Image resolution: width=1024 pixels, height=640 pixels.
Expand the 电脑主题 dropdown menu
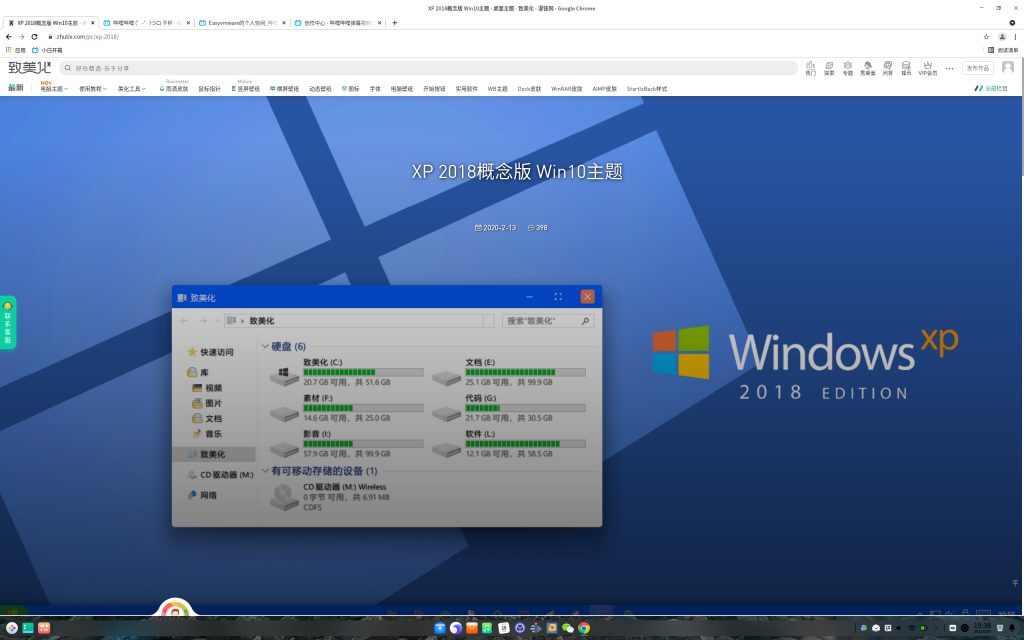tap(54, 89)
